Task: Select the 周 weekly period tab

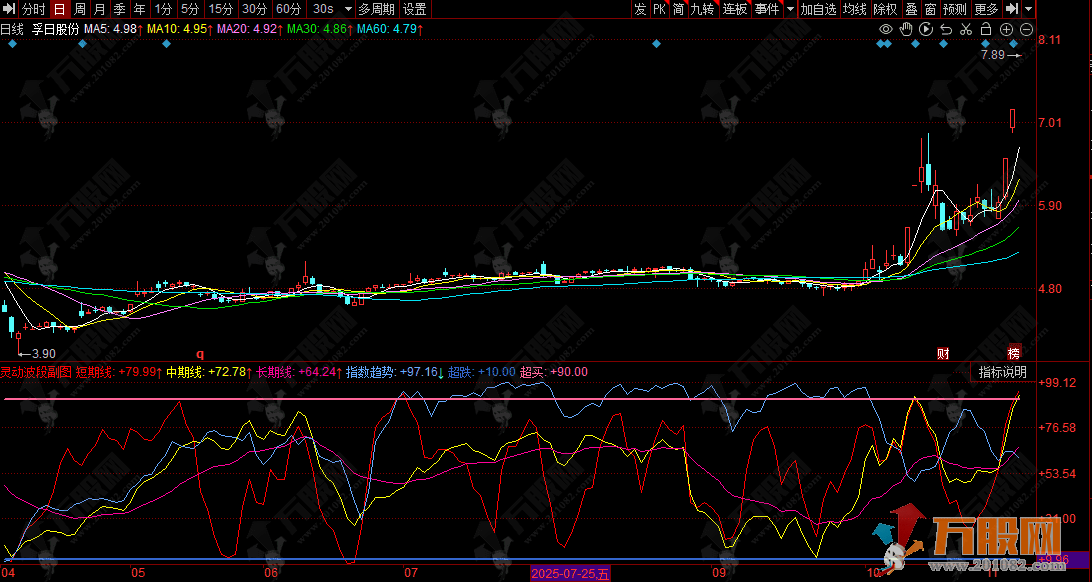Action: click(x=80, y=9)
